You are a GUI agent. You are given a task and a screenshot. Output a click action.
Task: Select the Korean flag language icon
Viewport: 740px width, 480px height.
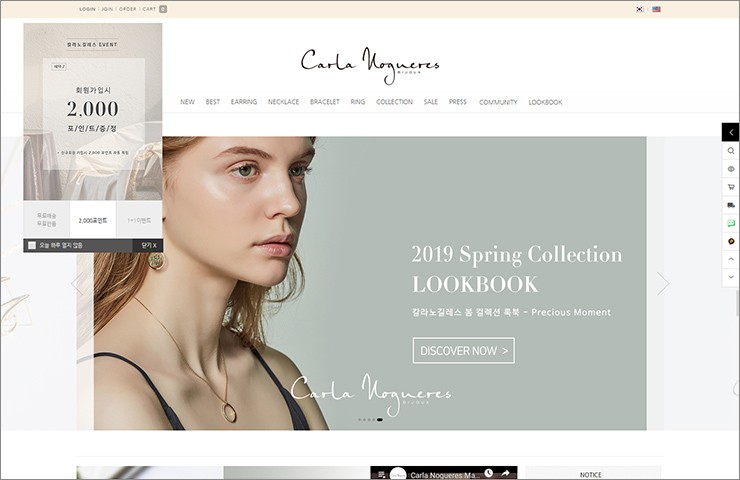(639, 9)
